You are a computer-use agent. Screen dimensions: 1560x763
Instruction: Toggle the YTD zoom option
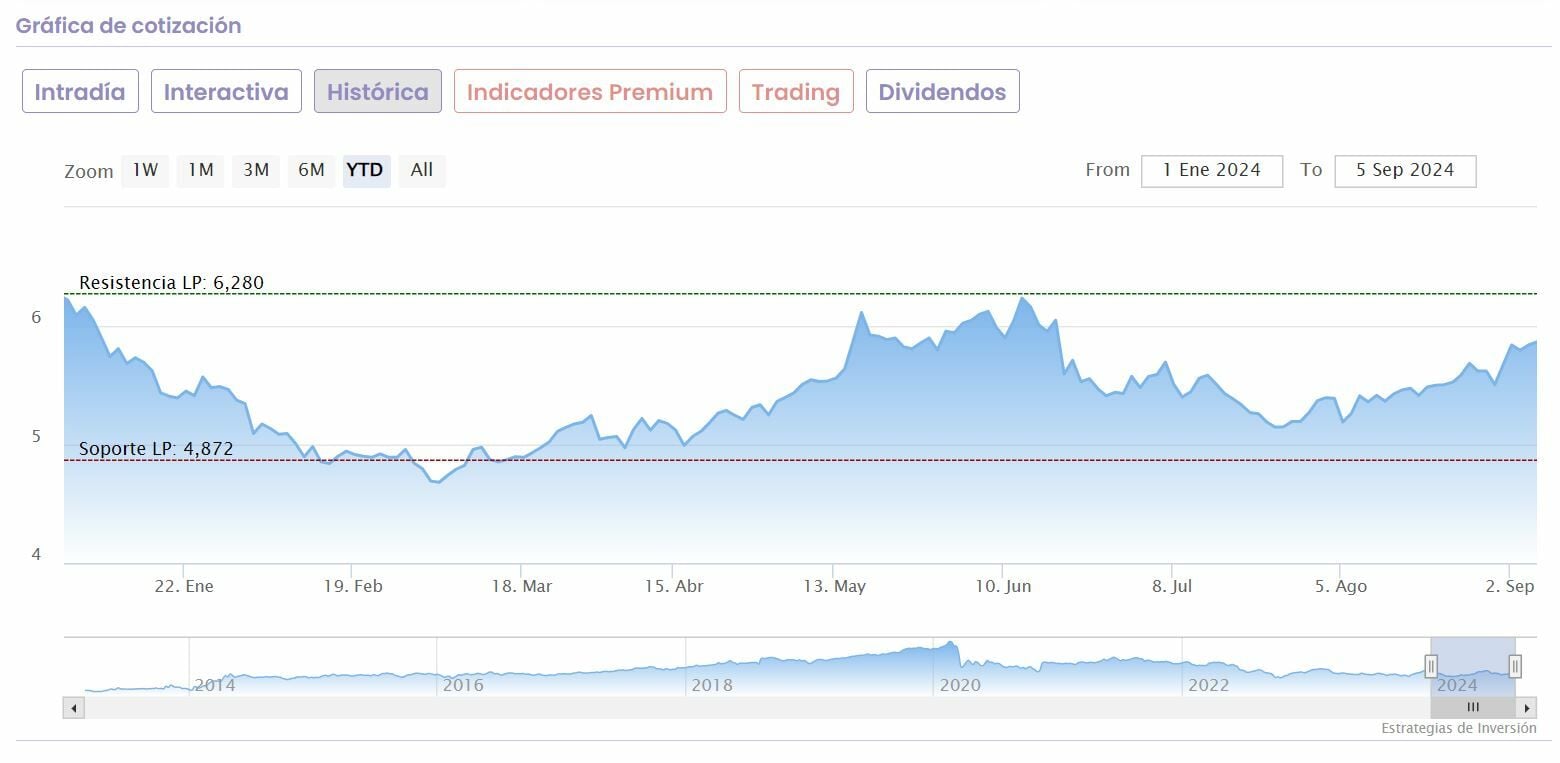(365, 170)
